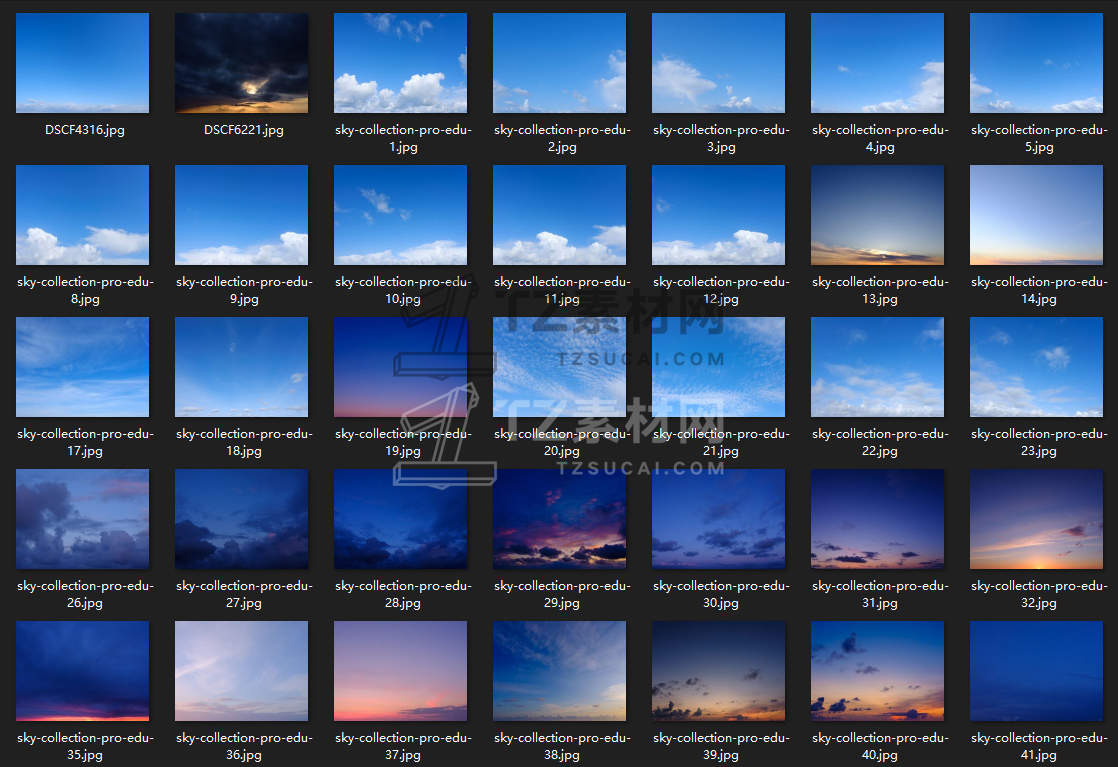Open thumbnail sky-collection-pro-edu-1.jpg
The width and height of the screenshot is (1118, 767).
click(401, 63)
